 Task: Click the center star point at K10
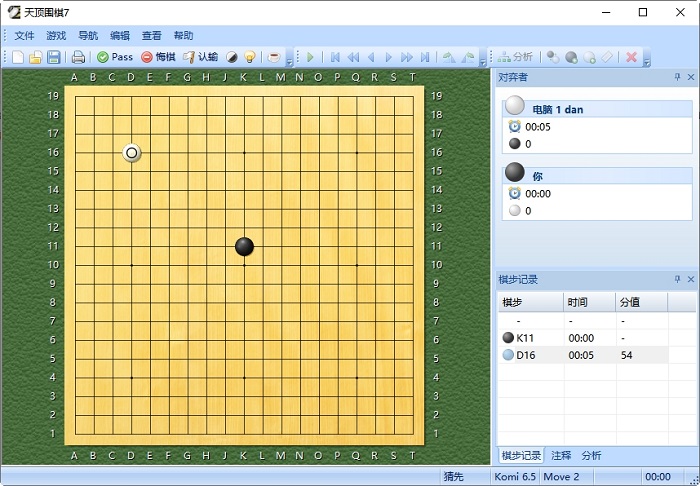point(244,265)
